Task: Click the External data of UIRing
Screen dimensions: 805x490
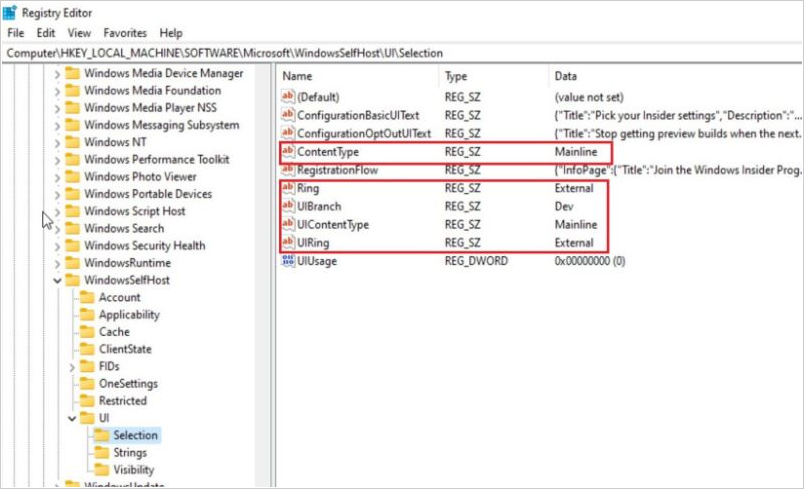Action: pos(573,243)
